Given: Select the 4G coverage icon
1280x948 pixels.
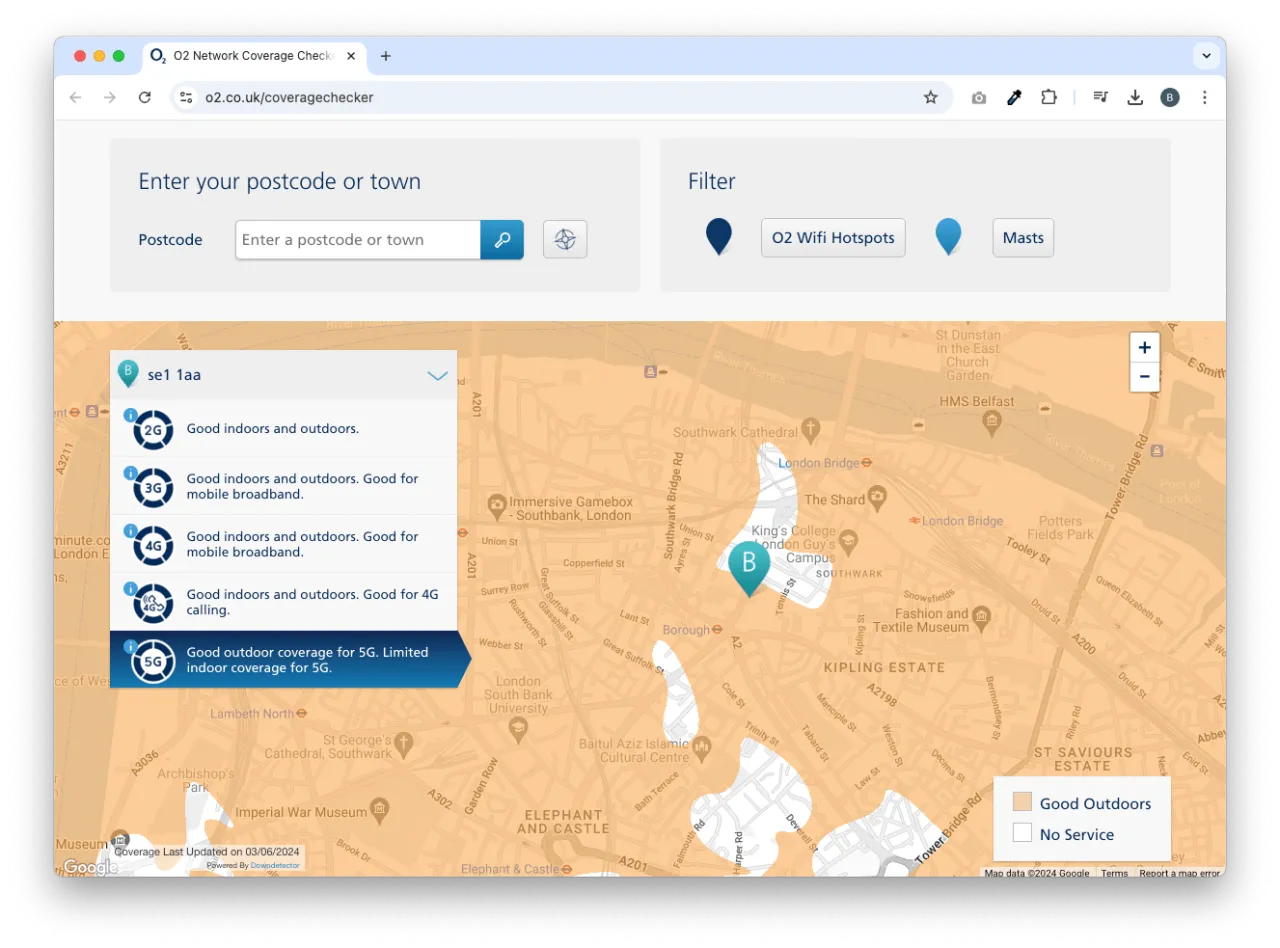Looking at the screenshot, I should coord(153,545).
